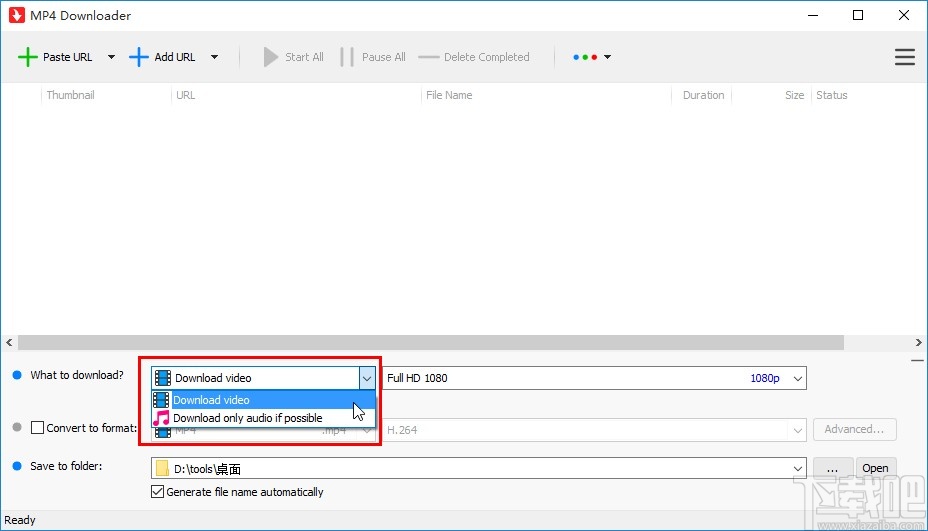Image resolution: width=928 pixels, height=531 pixels.
Task: Open the Full HD 1080 quality dropdown
Action: tap(798, 378)
